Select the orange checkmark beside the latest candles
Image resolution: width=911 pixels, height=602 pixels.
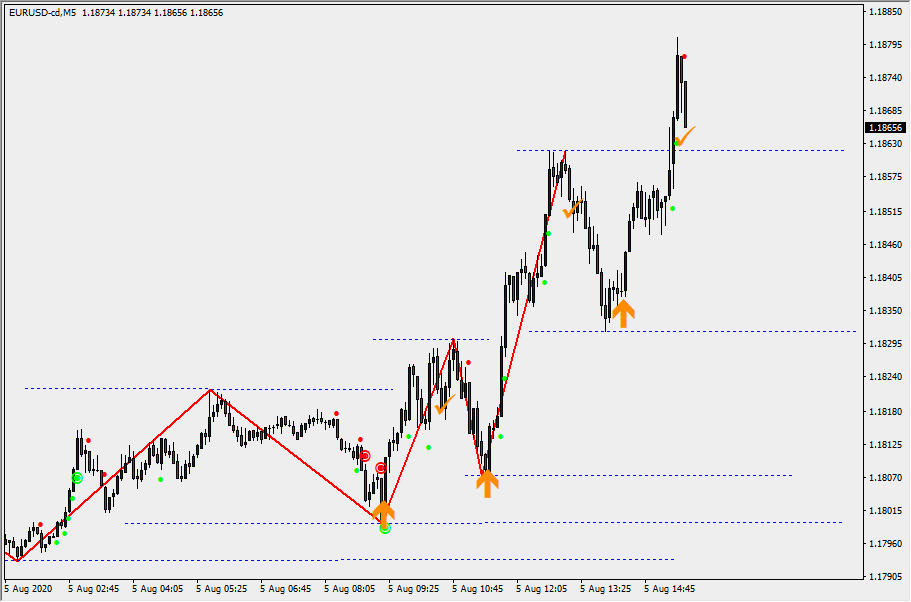click(684, 136)
